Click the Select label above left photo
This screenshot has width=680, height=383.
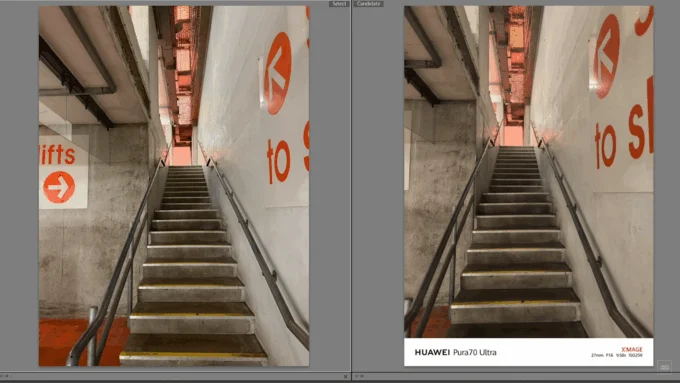[x=339, y=3]
